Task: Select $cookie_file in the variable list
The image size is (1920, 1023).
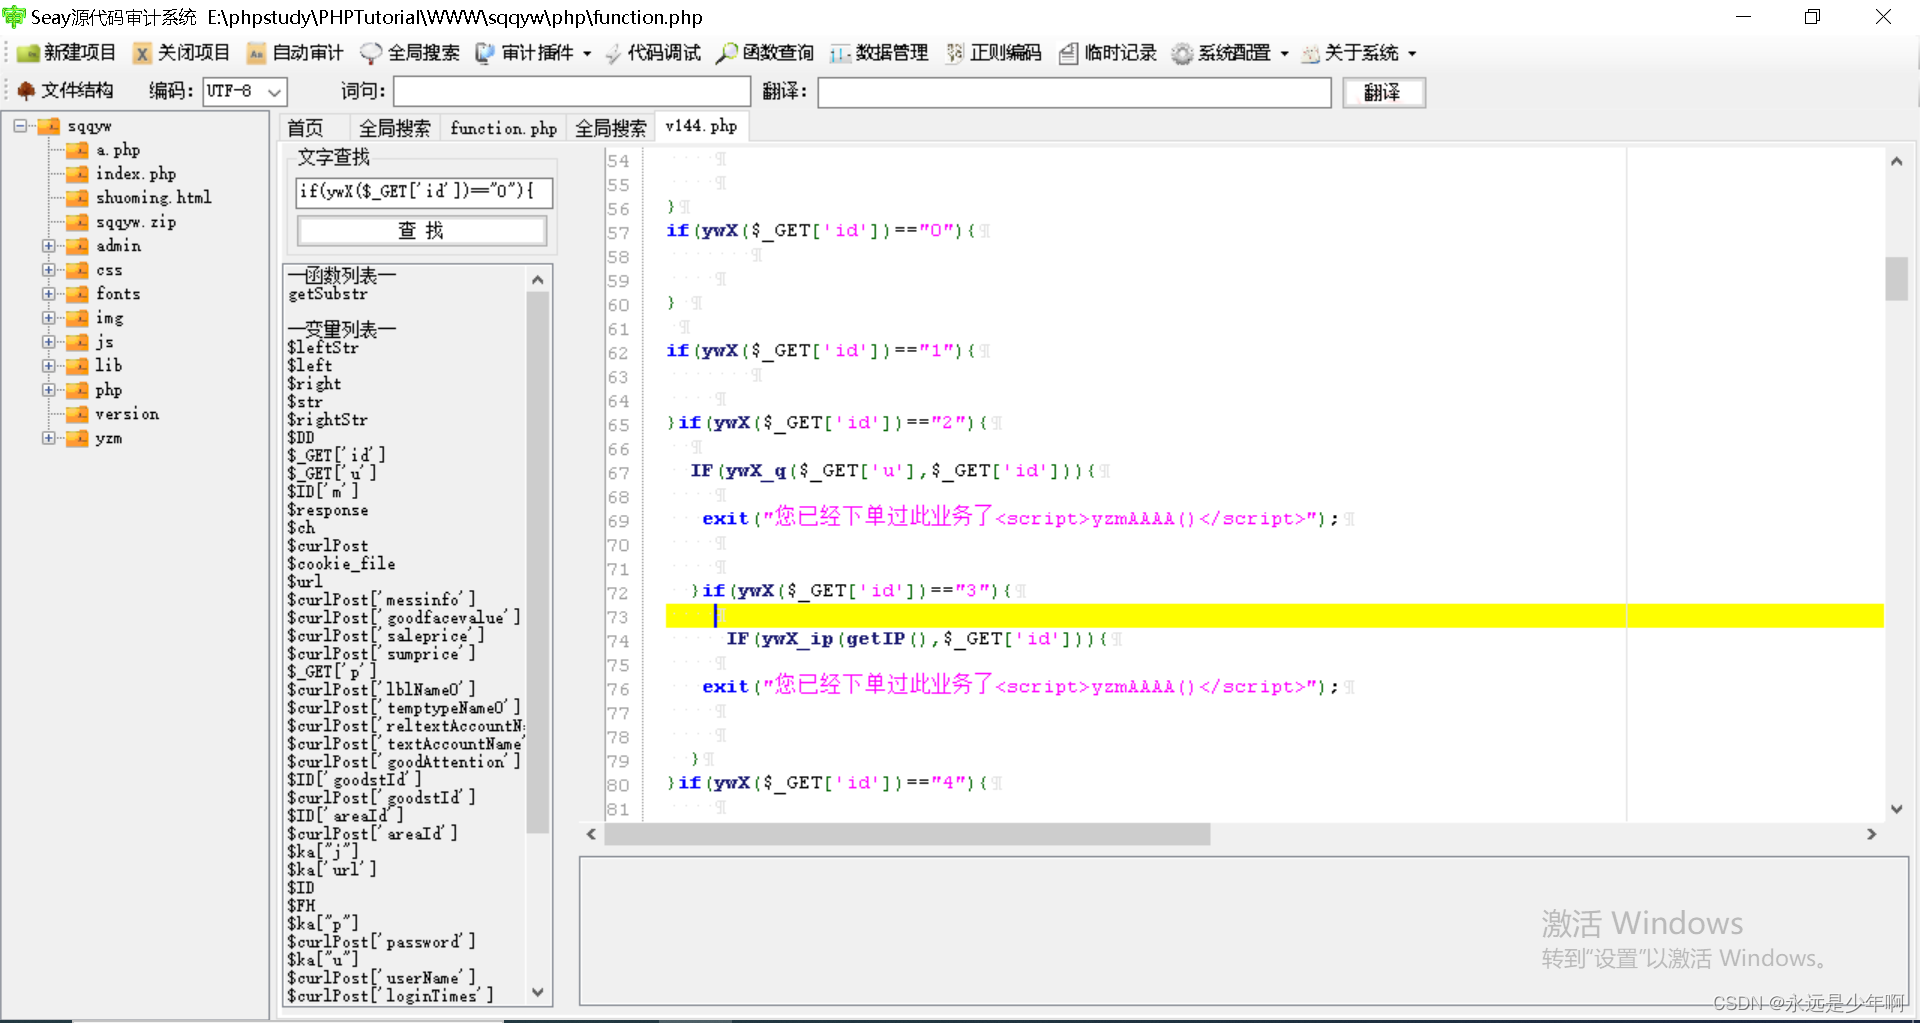Action: [x=341, y=564]
